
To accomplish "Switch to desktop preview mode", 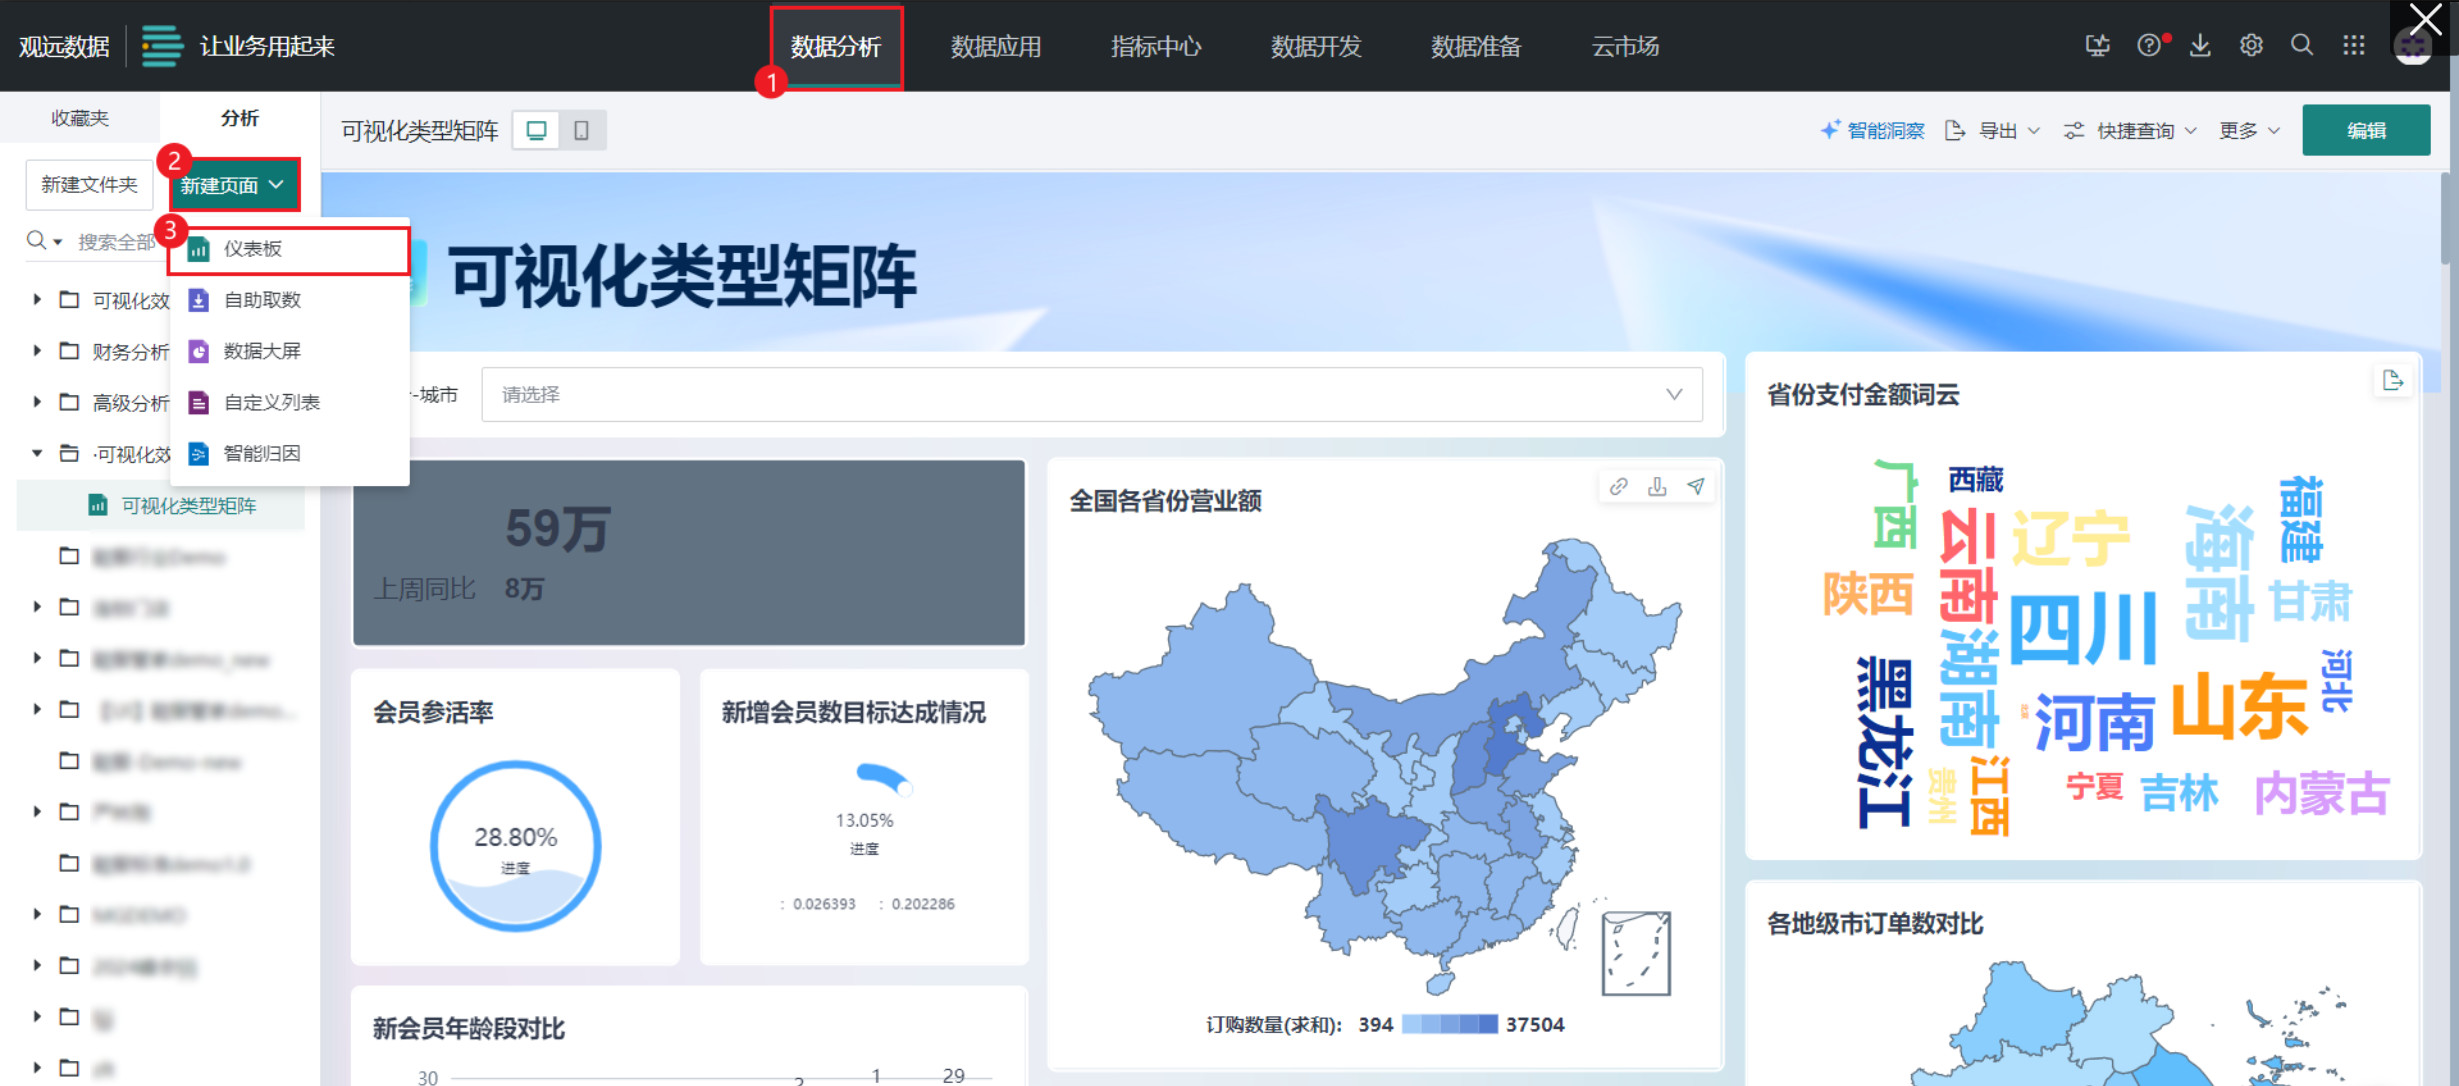I will [537, 131].
